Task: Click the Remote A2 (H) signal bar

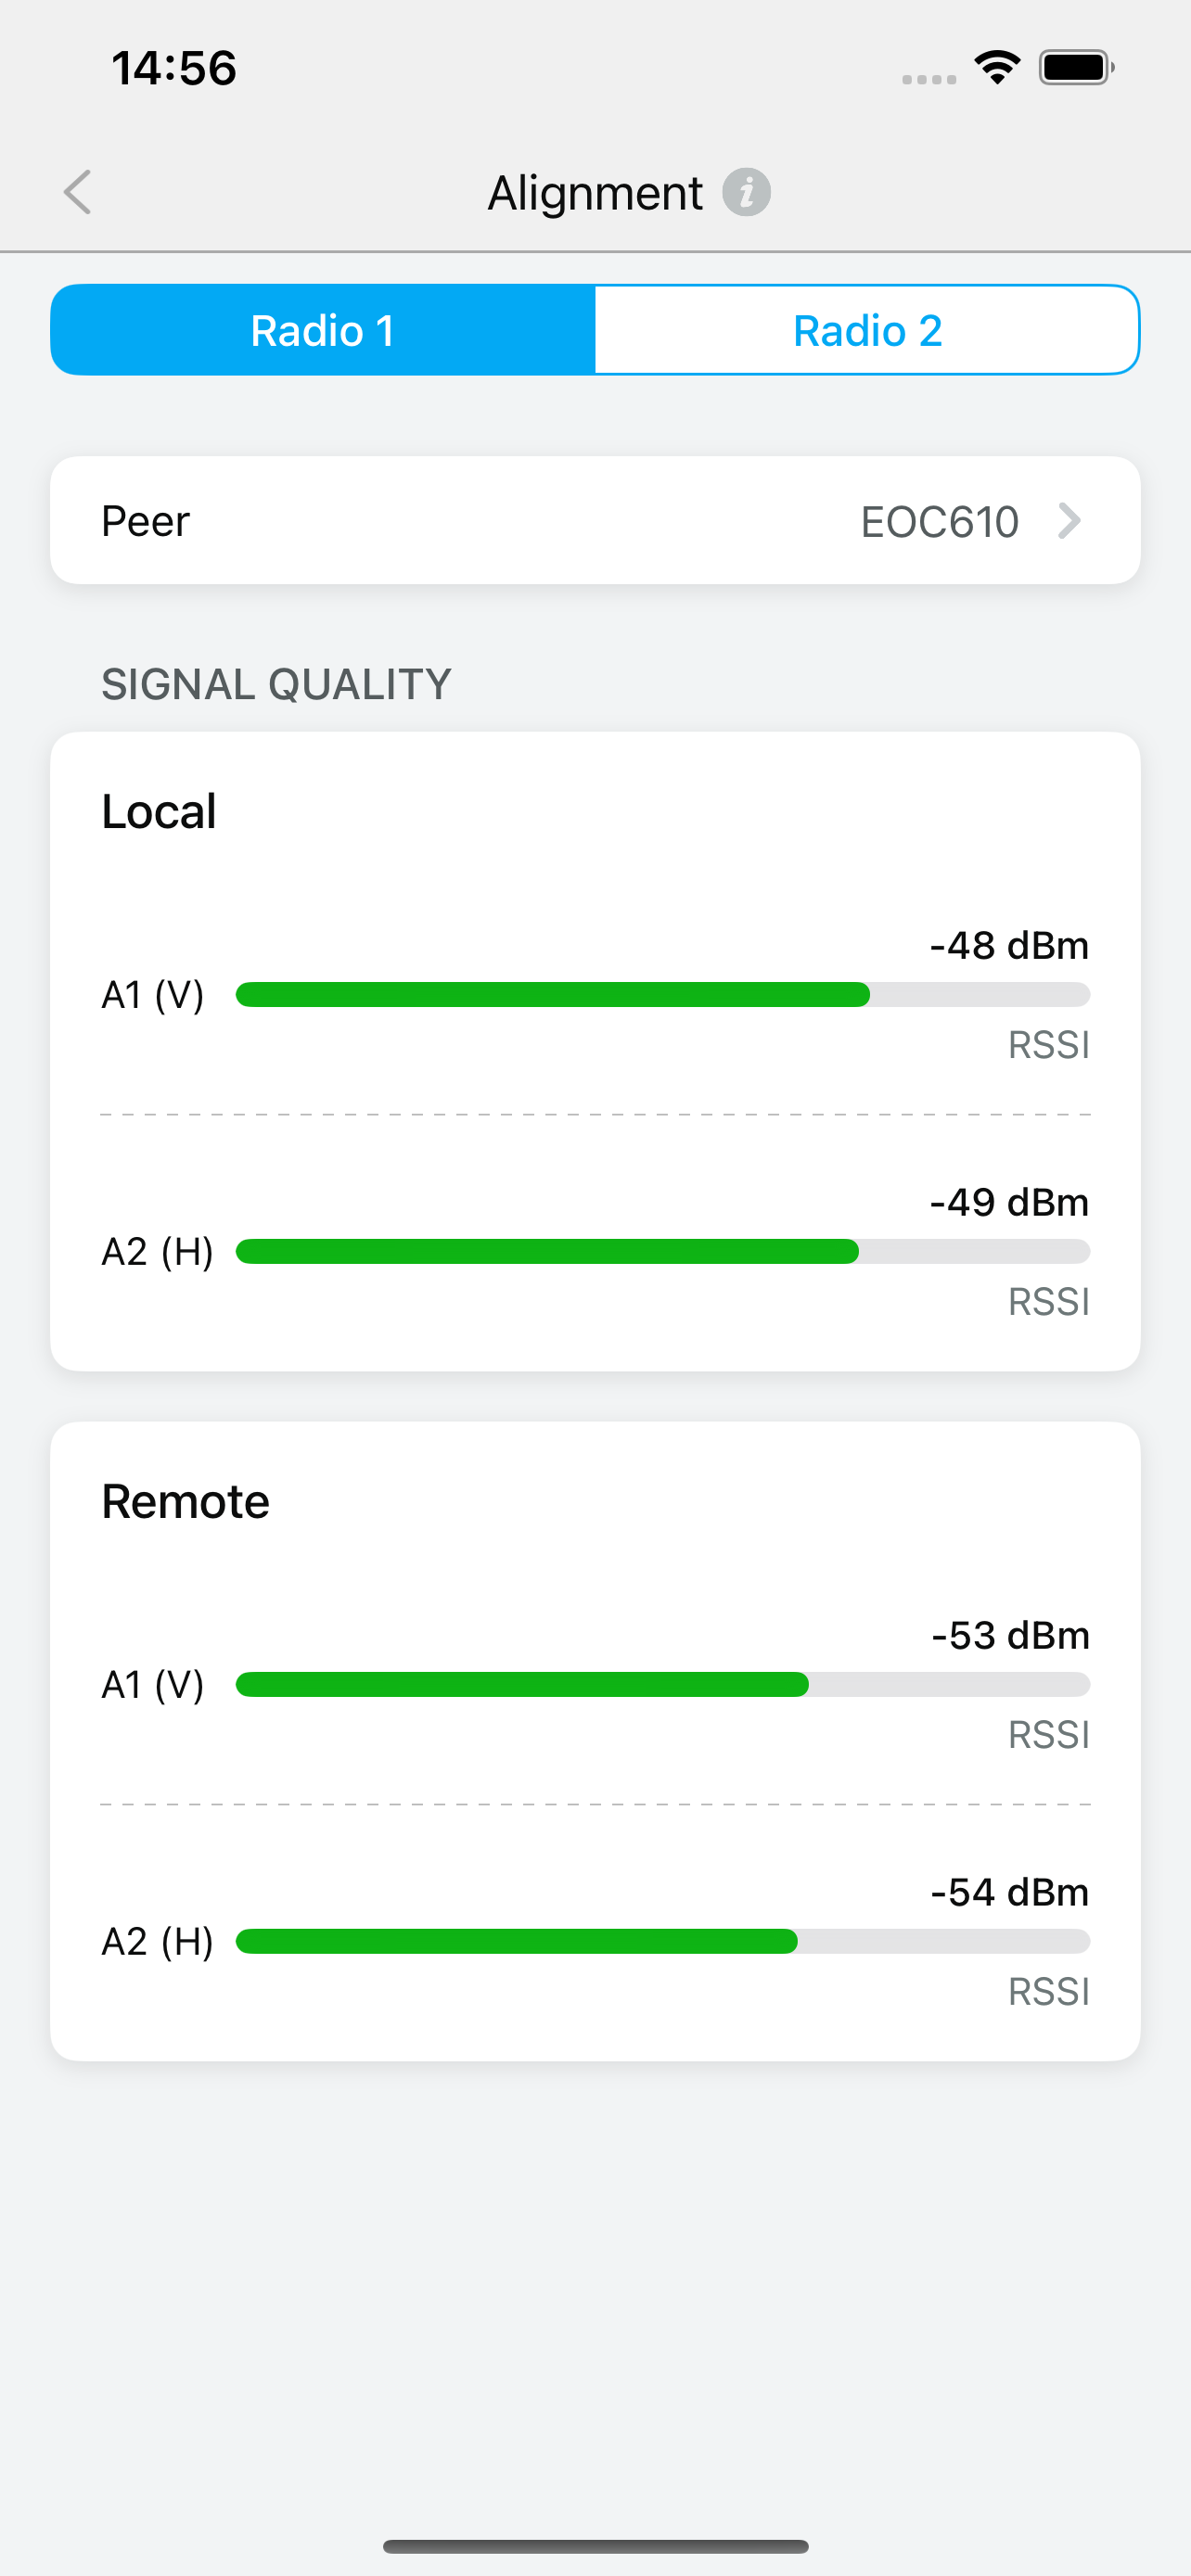Action: click(x=663, y=1941)
